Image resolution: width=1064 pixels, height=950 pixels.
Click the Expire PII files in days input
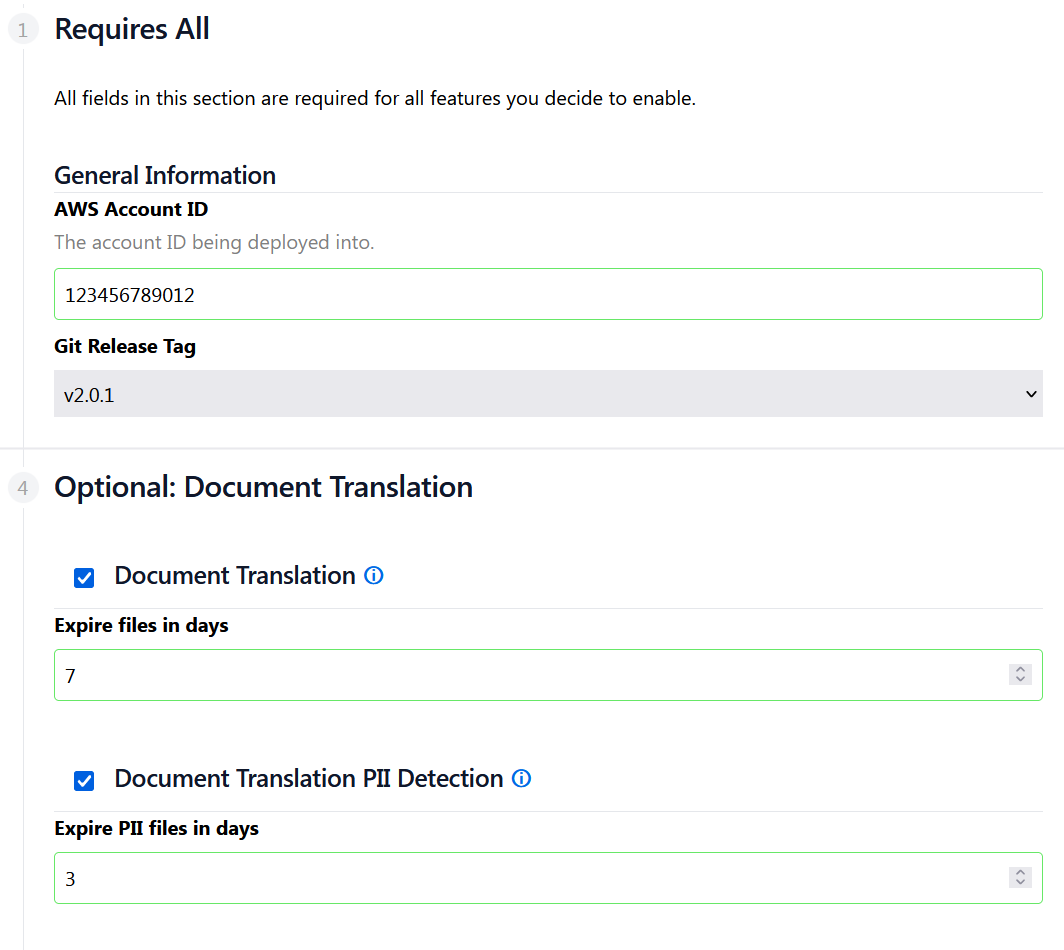pyautogui.click(x=500, y=877)
